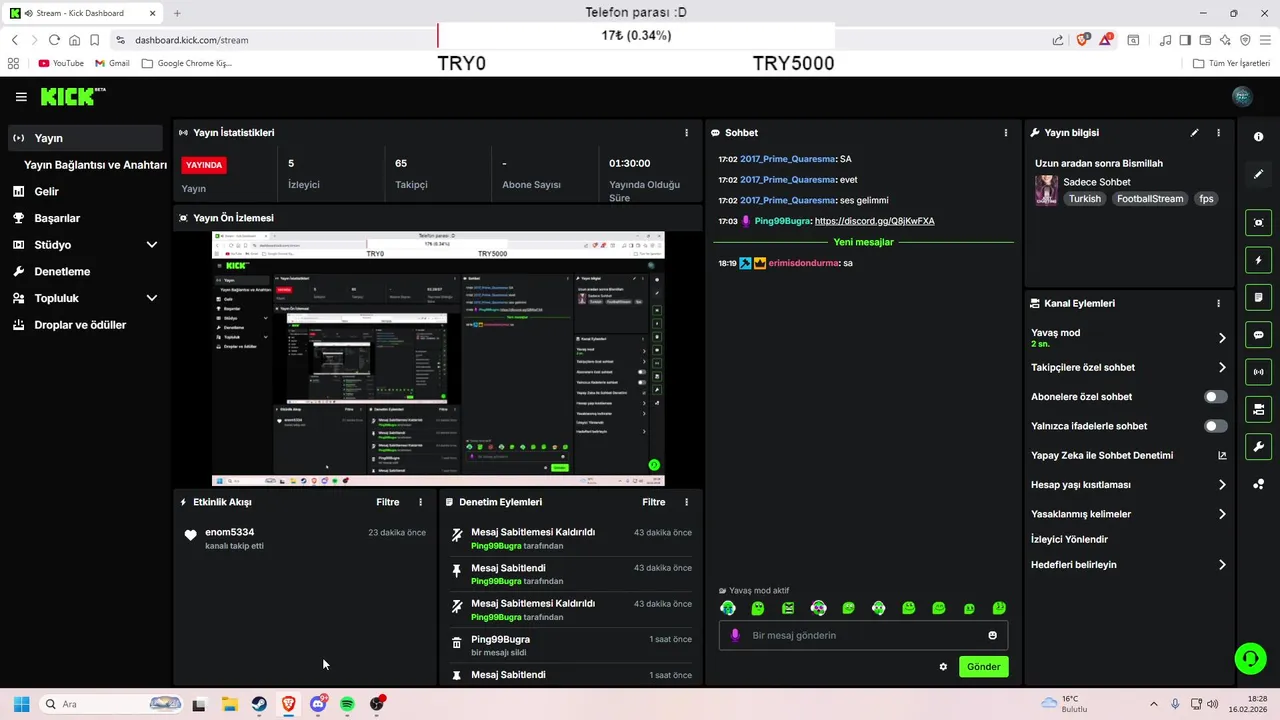Open Discord from the taskbar
Image resolution: width=1280 pixels, height=720 pixels.
pyautogui.click(x=318, y=704)
